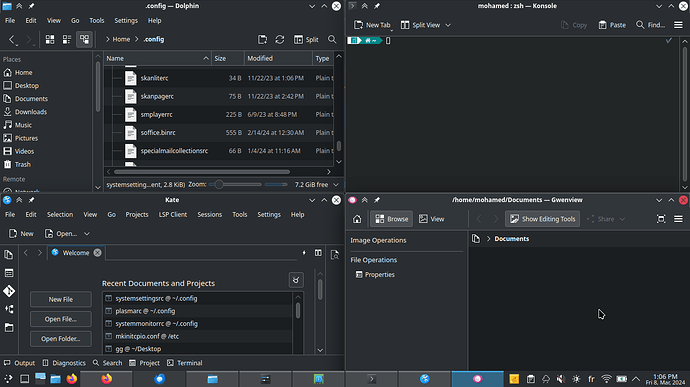Viewport: 690px width, 387px height.
Task: Open Kate's Projects menu
Action: 137,214
